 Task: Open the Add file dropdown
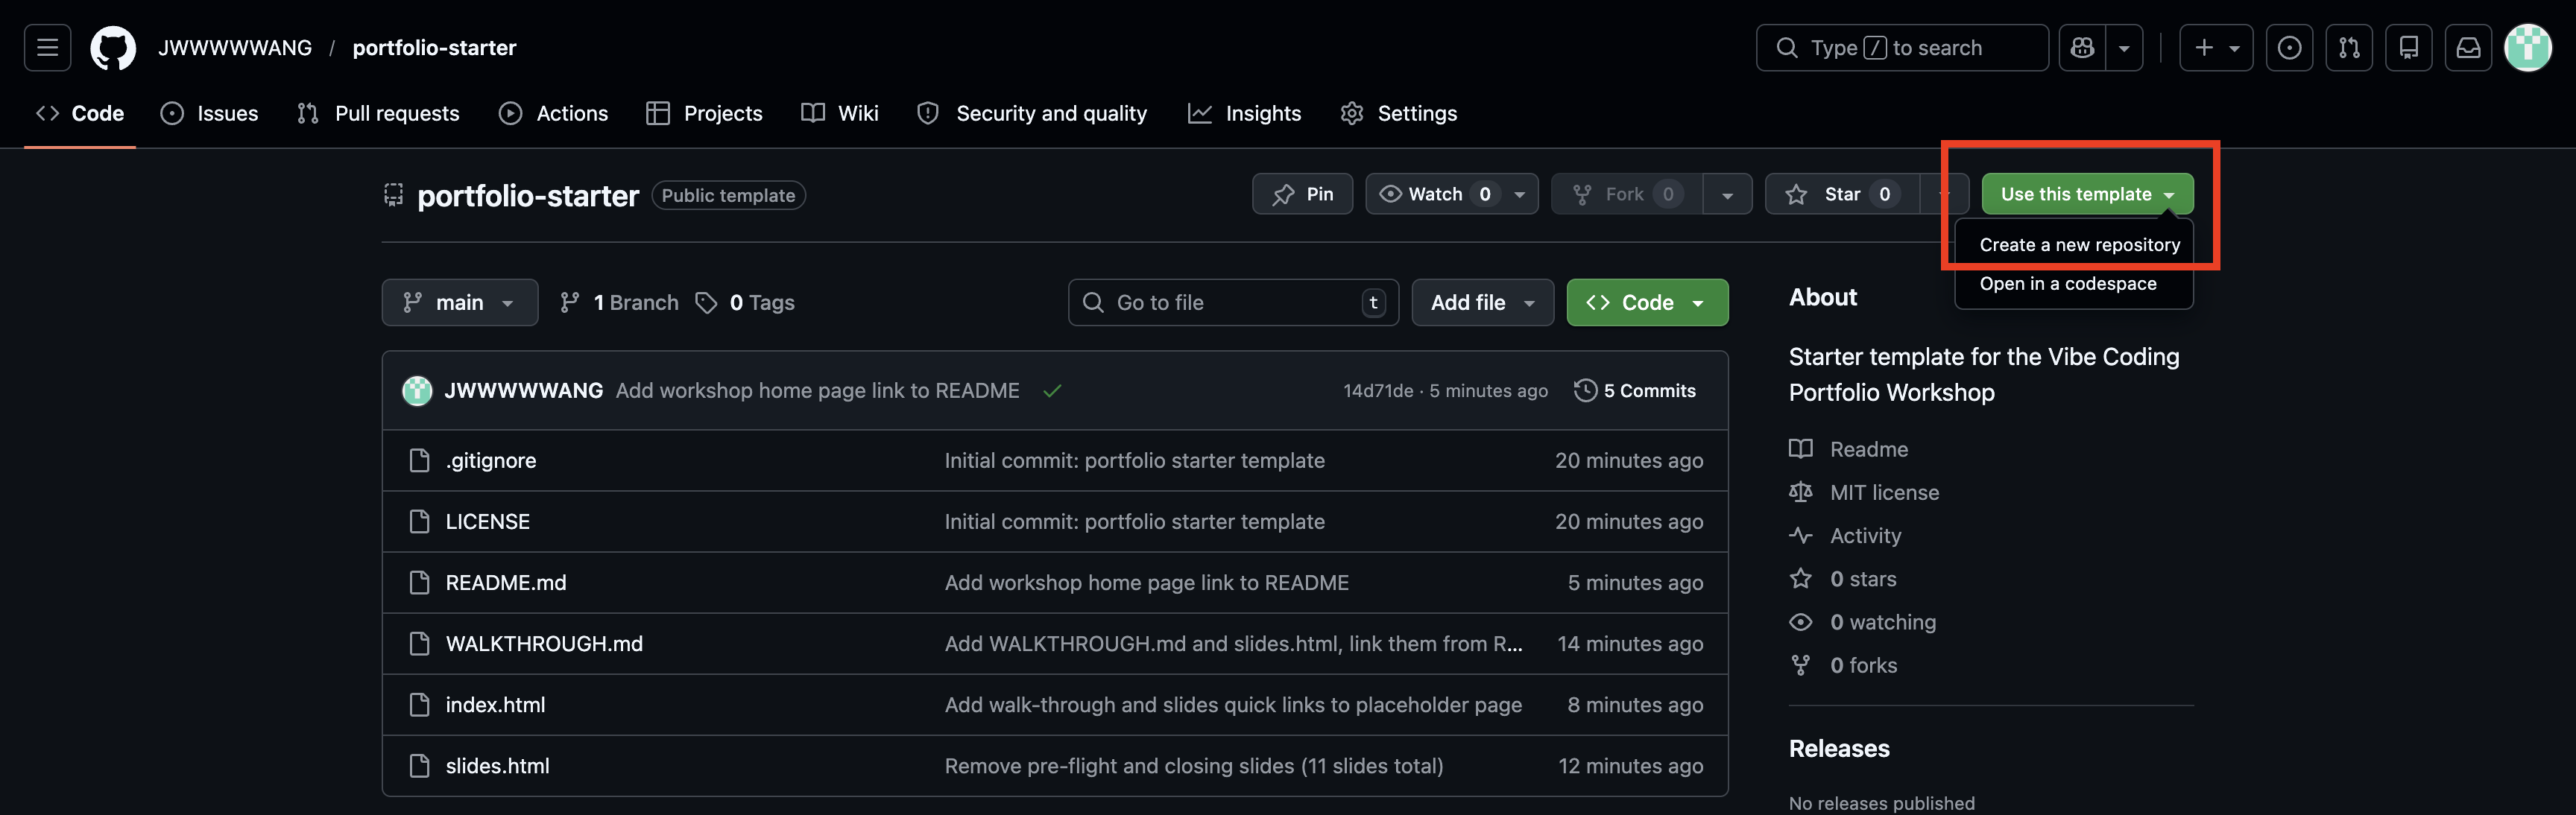point(1482,302)
